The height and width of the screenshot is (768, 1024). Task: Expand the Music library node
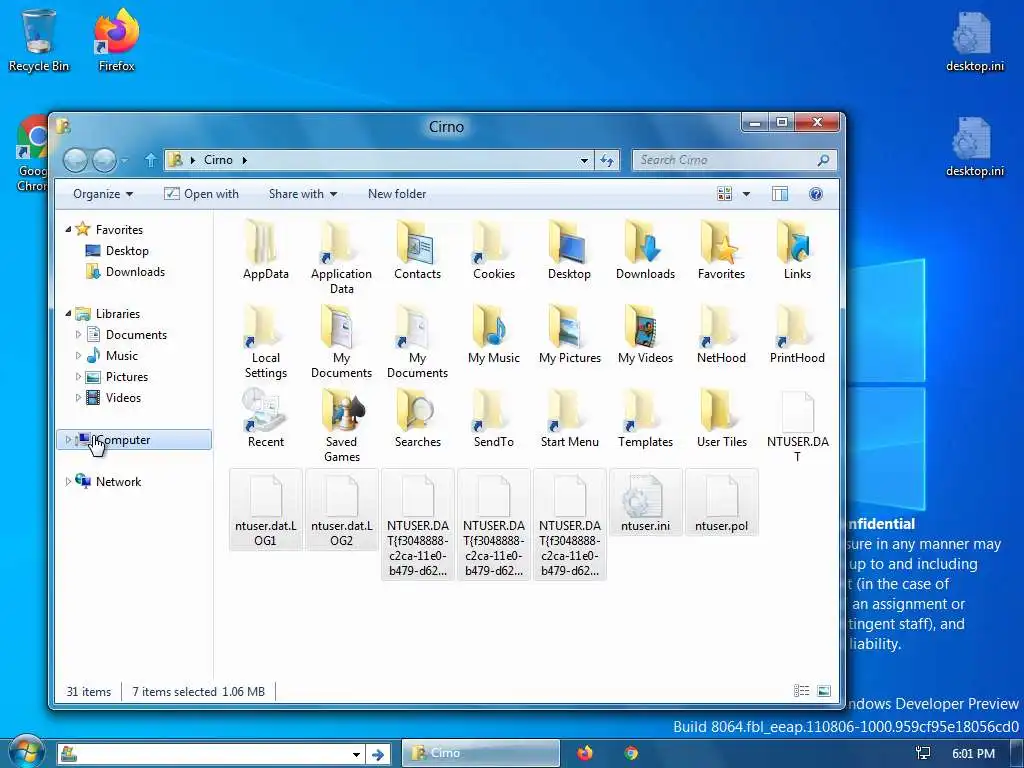pos(78,355)
